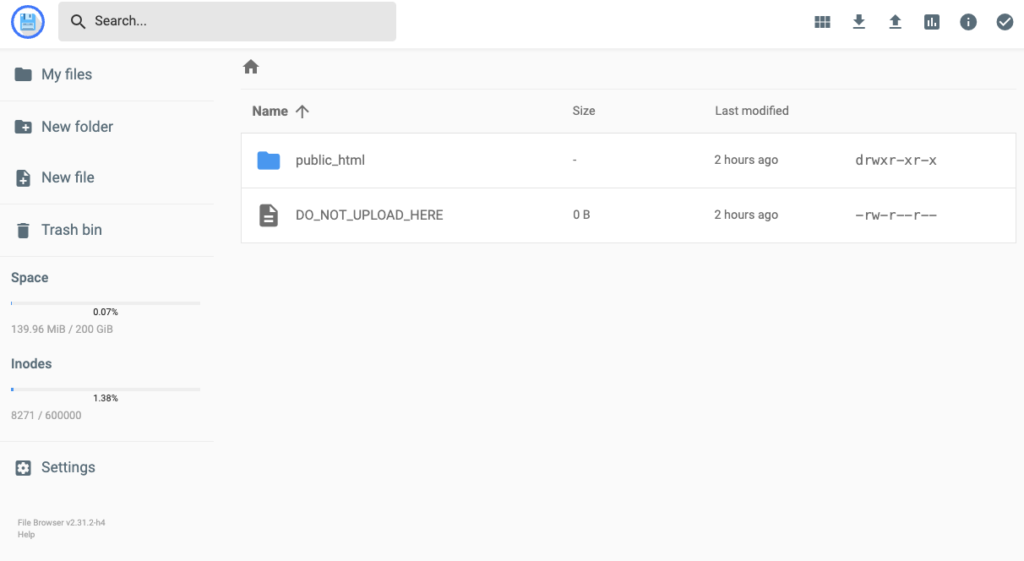Viewport: 1024px width, 561px height.
Task: Click the My files folder icon
Action: click(x=23, y=74)
